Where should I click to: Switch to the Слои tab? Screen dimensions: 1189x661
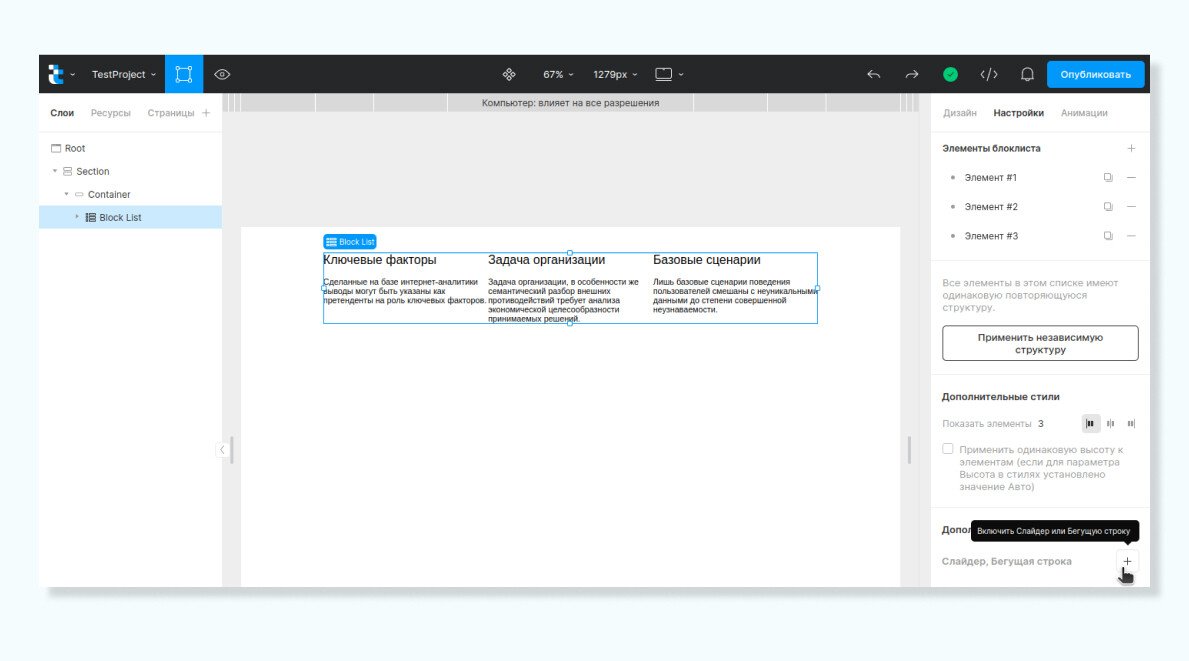point(62,113)
